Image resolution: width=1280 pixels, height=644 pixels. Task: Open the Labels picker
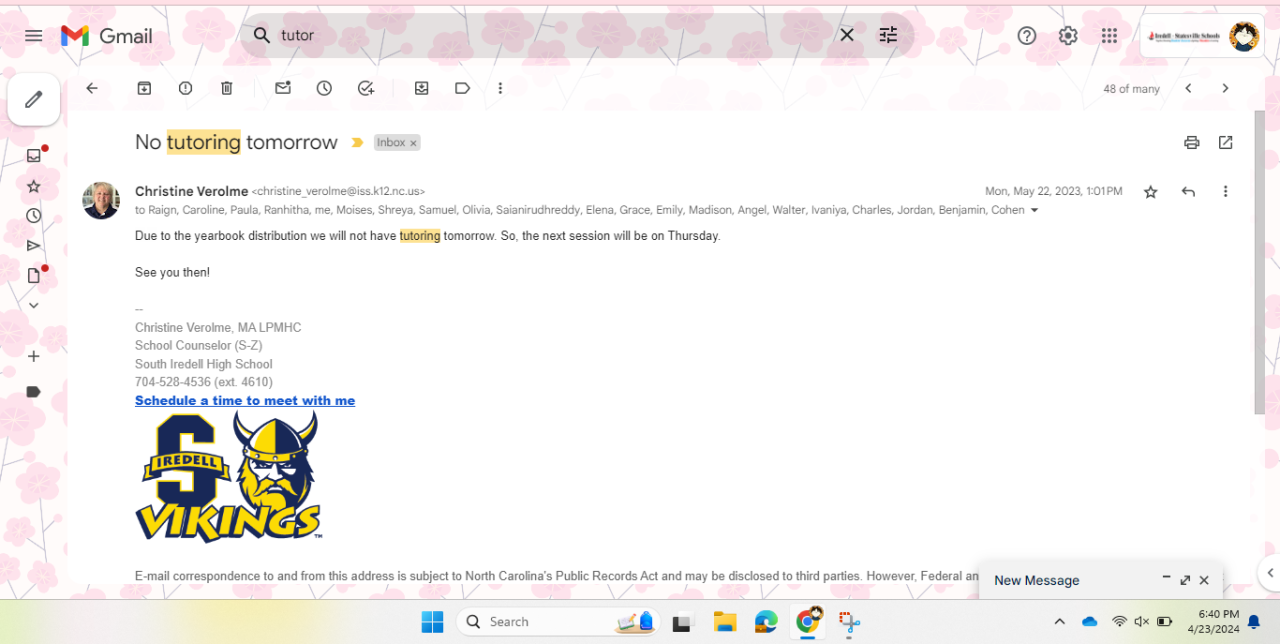(x=462, y=88)
